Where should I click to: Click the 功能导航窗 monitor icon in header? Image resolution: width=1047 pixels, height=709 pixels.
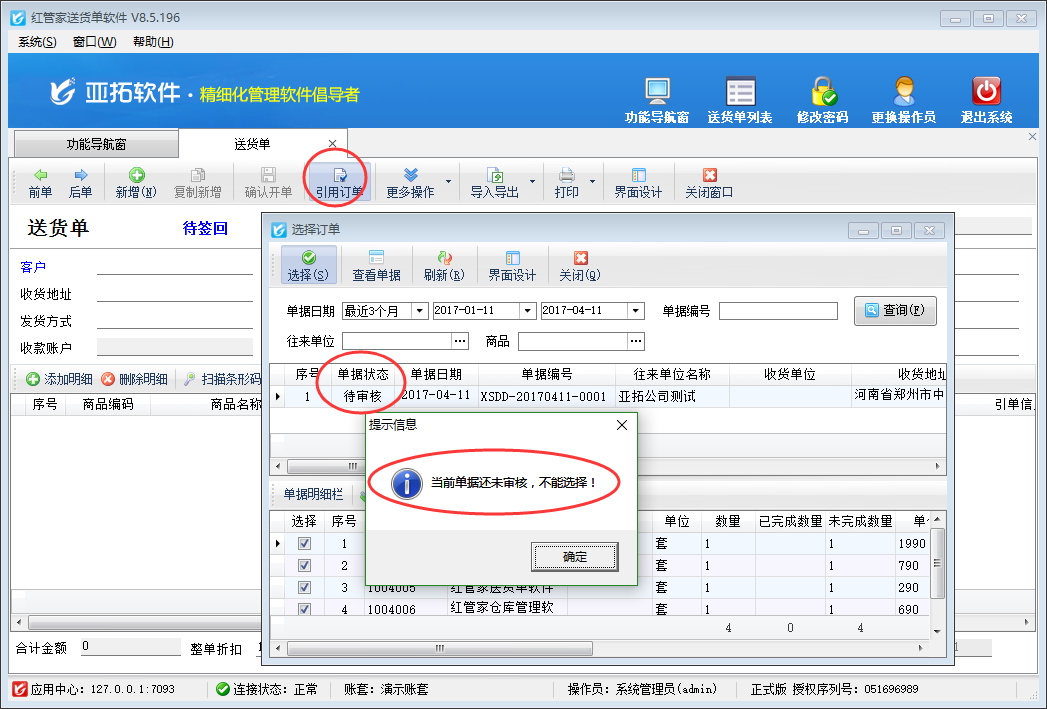coord(656,92)
